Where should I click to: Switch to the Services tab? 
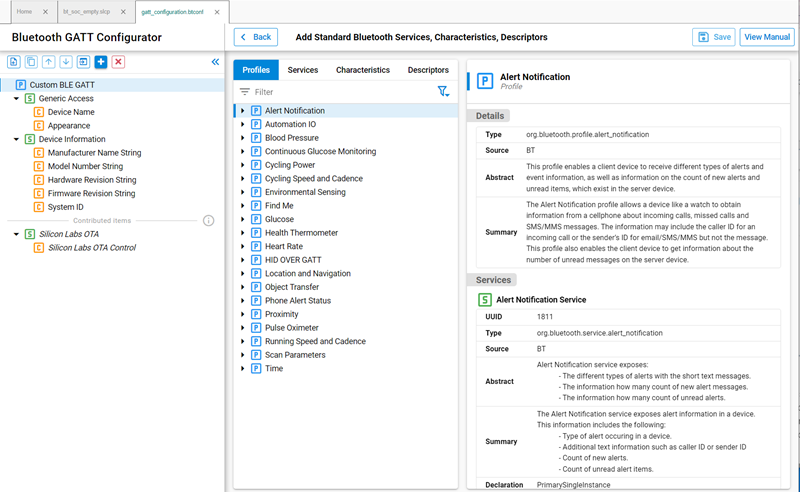[302, 70]
